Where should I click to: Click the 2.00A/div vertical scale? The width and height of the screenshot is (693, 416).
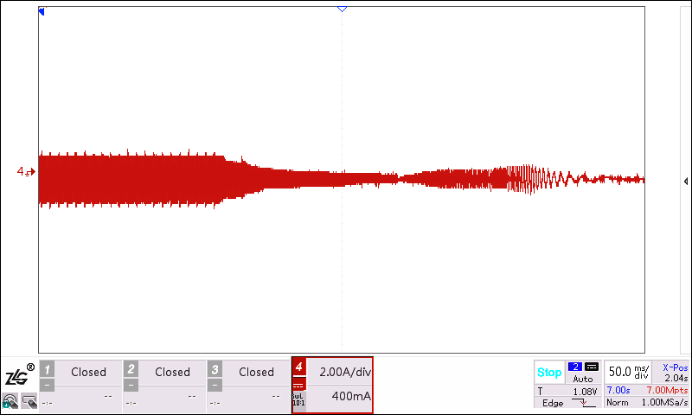345,372
